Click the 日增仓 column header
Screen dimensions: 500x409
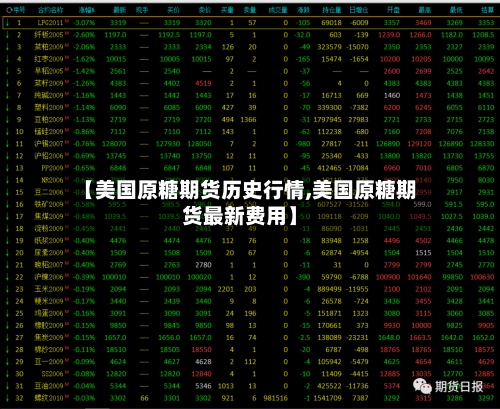point(359,10)
